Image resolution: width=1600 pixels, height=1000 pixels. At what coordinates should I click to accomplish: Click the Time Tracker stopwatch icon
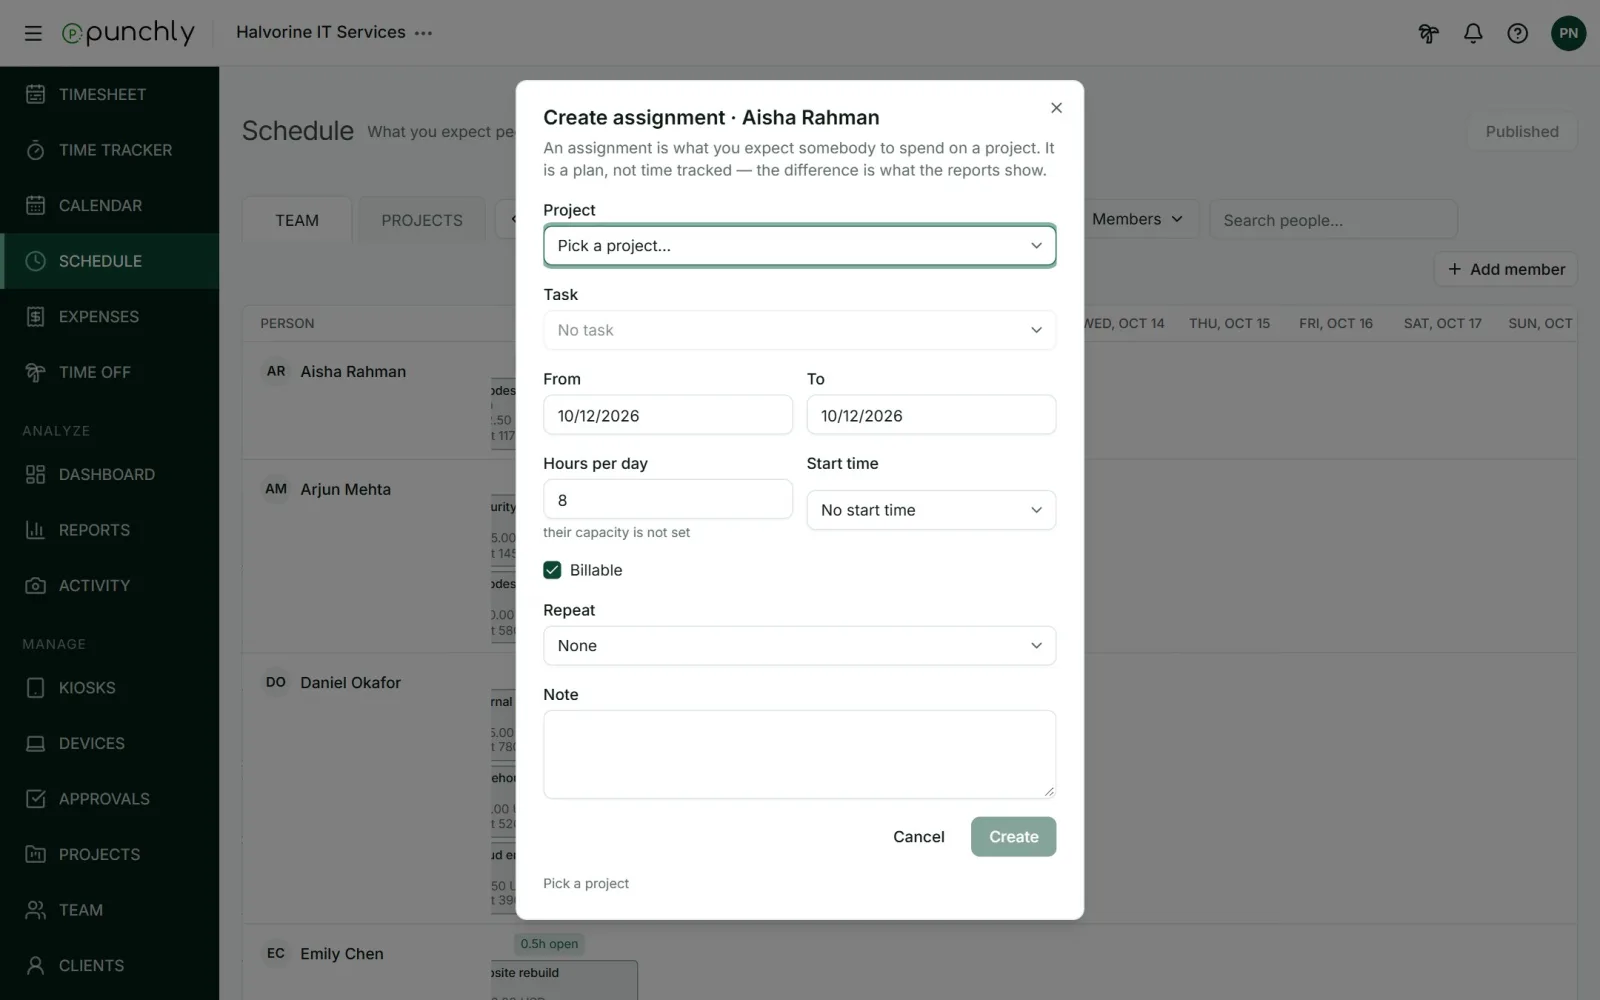[35, 150]
